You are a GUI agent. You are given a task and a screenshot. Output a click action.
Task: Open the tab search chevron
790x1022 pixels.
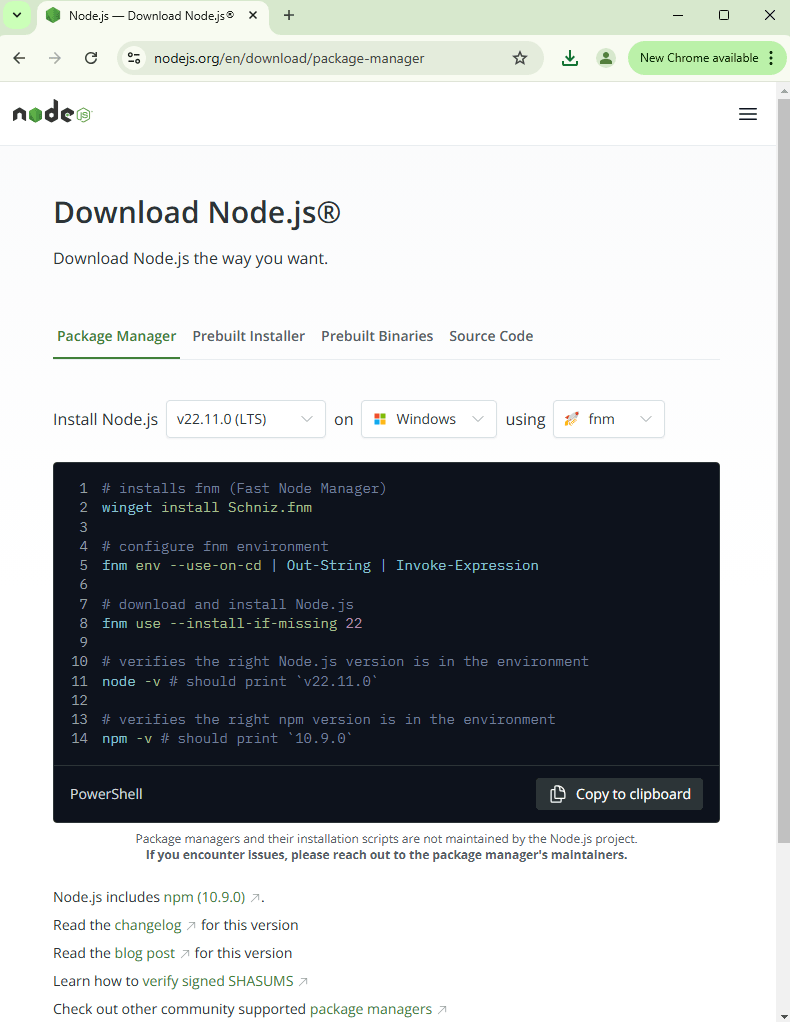click(17, 15)
